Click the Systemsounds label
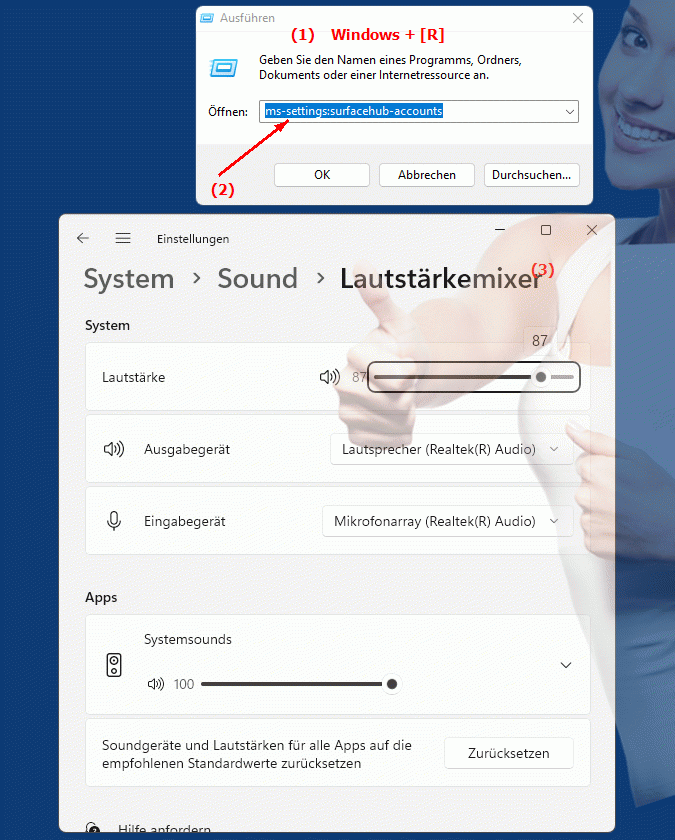The height and width of the screenshot is (840, 675). click(x=188, y=639)
